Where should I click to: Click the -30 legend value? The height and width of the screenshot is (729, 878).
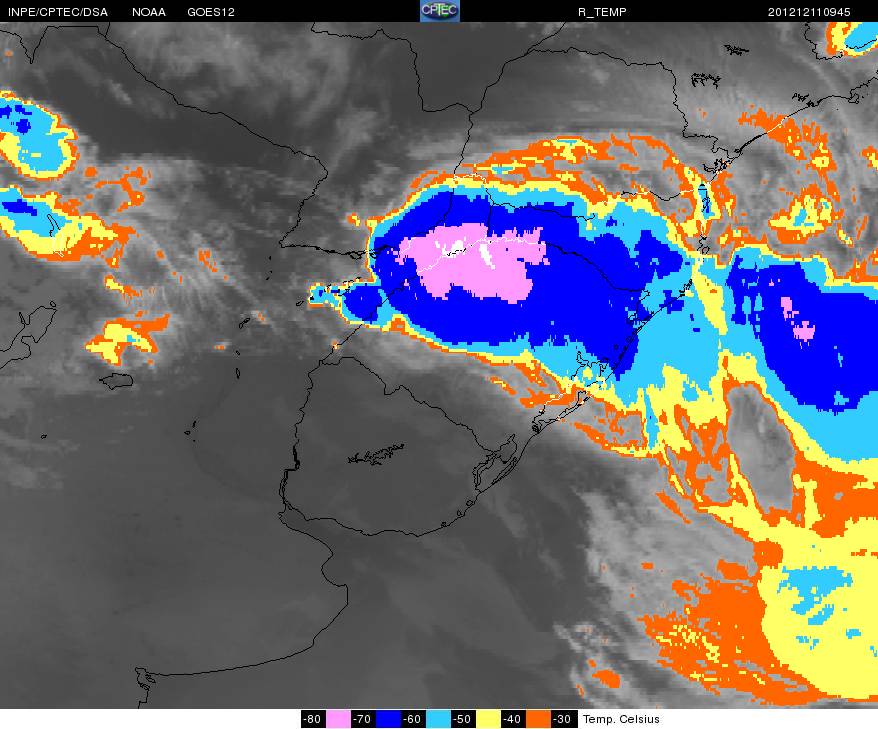(563, 719)
